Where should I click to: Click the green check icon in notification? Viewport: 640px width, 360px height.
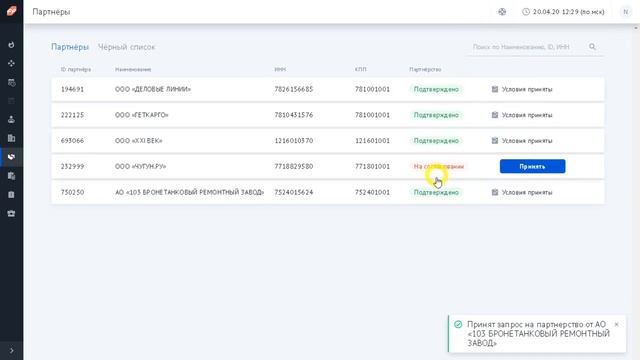click(x=458, y=324)
